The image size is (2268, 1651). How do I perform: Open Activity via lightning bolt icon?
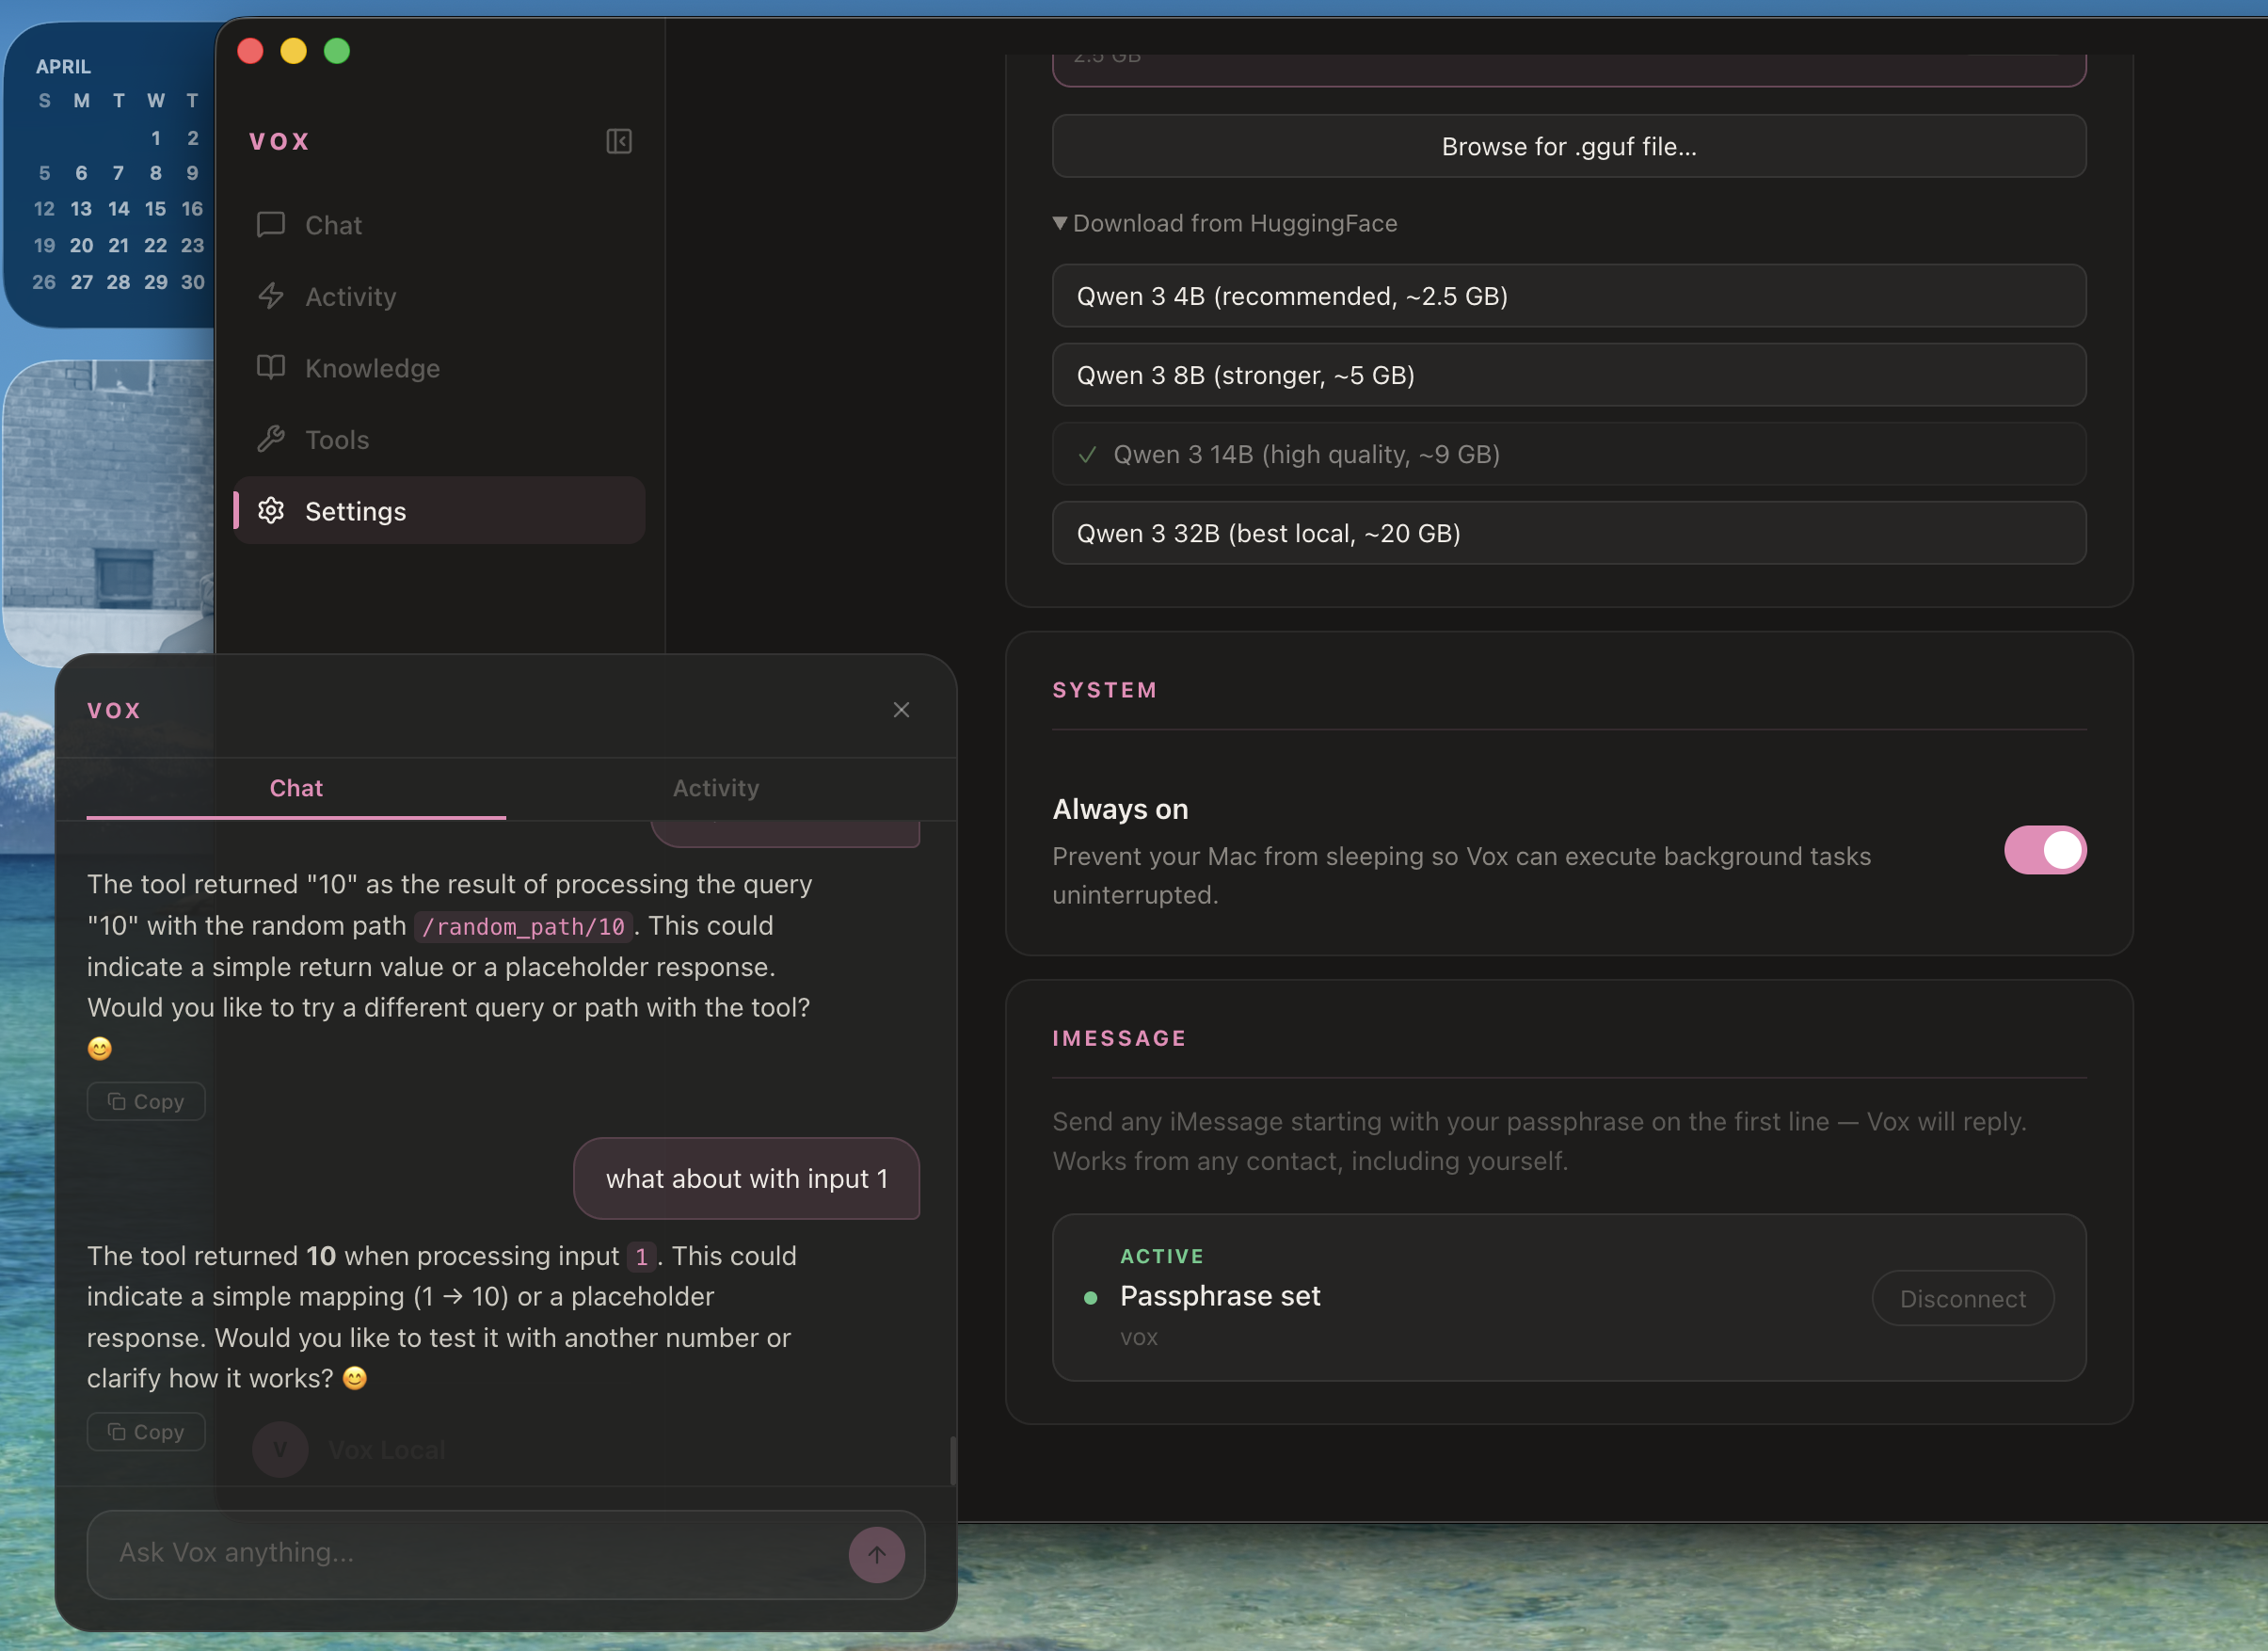[x=271, y=296]
